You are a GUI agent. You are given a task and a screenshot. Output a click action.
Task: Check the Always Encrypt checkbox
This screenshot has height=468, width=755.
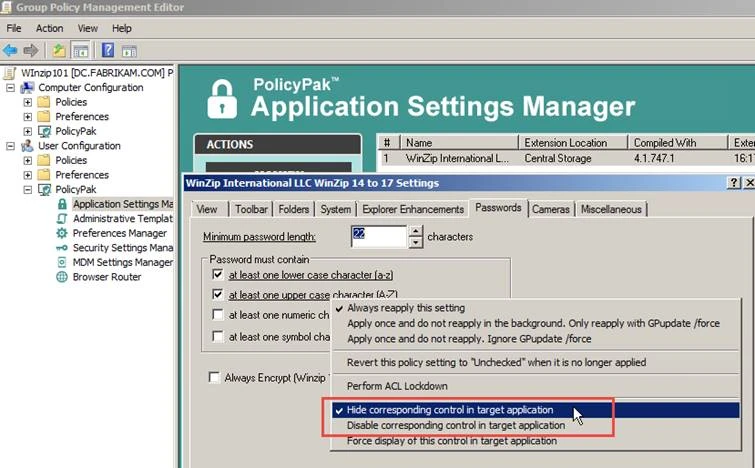pyautogui.click(x=213, y=377)
